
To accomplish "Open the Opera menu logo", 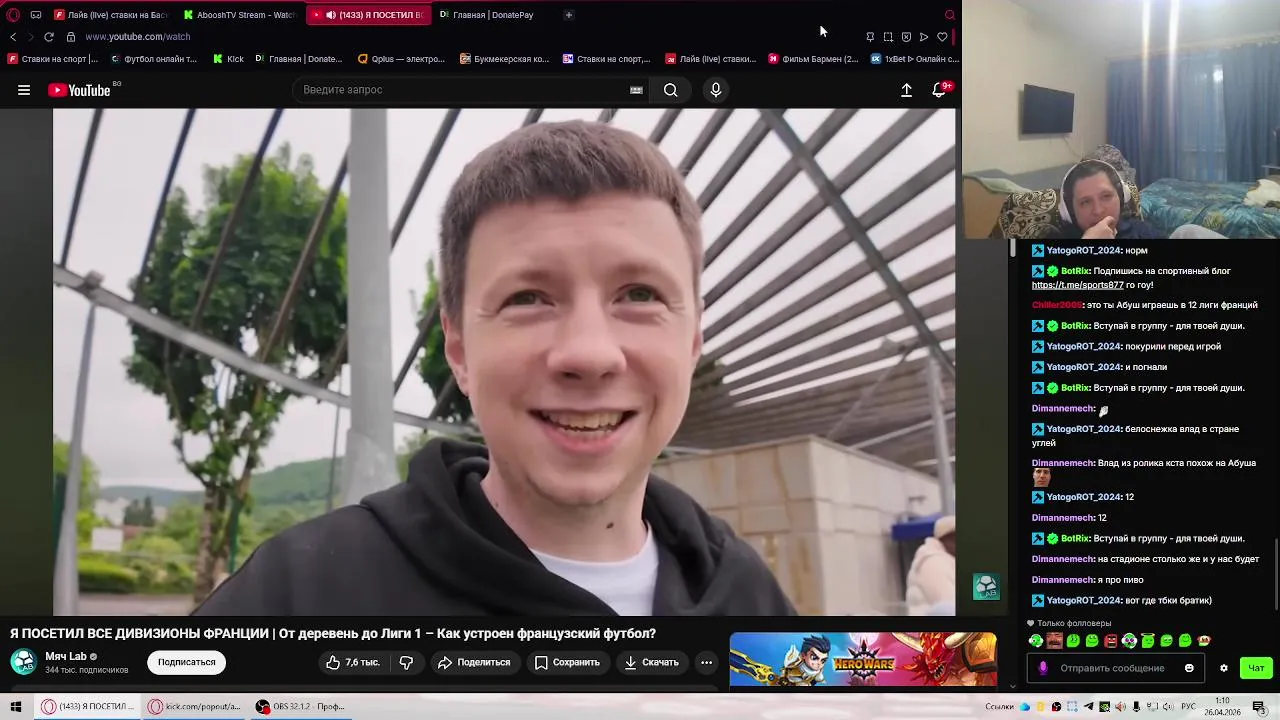I will pyautogui.click(x=13, y=15).
